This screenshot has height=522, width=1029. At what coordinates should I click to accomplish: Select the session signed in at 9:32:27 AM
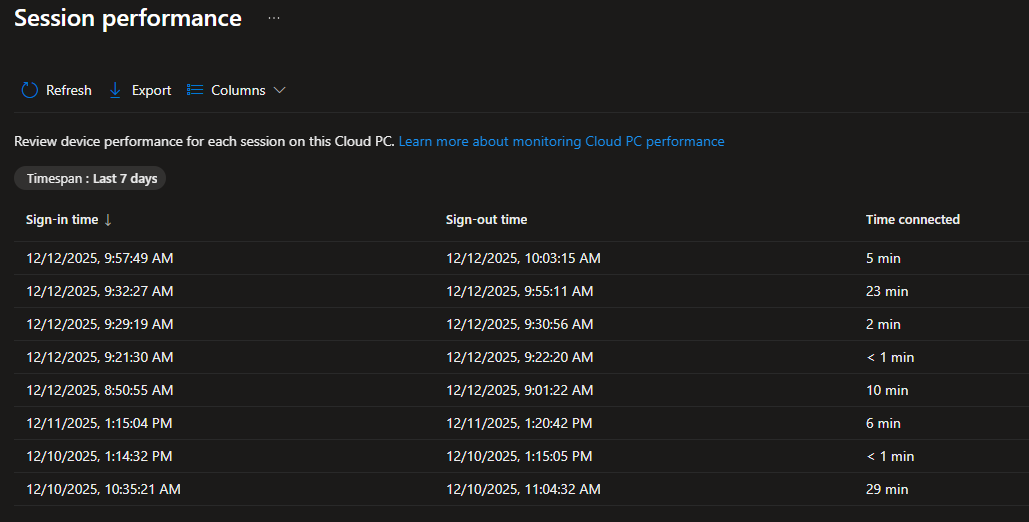(100, 291)
